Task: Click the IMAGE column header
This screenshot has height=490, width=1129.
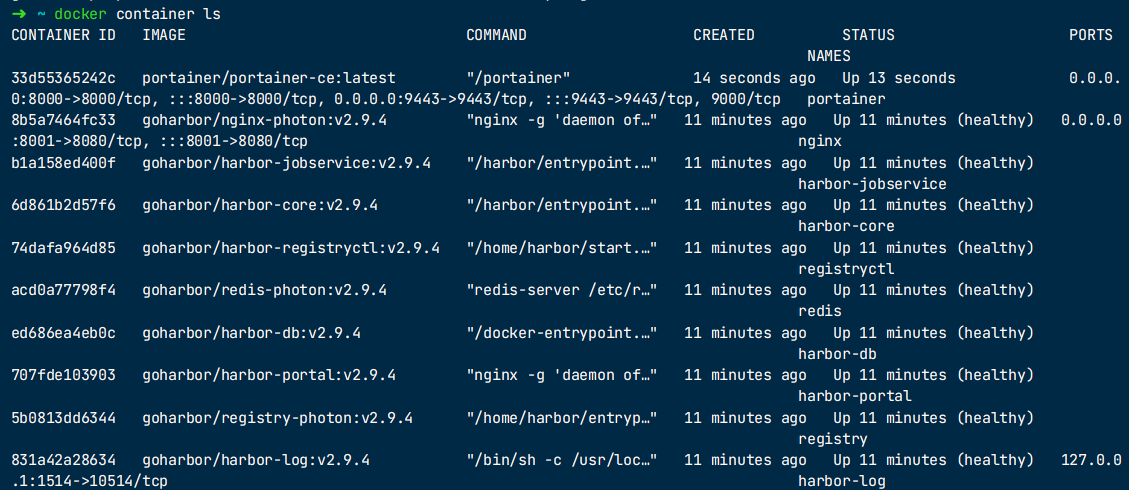Action: pos(164,35)
